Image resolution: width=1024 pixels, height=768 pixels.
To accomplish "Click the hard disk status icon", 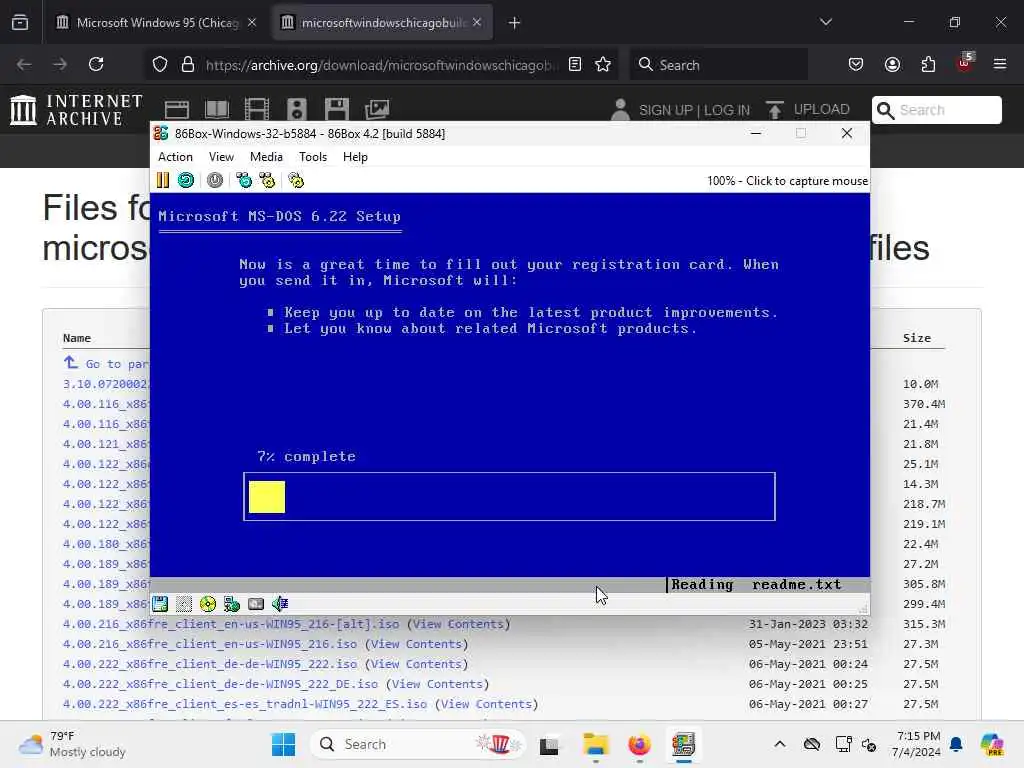I will [x=256, y=604].
